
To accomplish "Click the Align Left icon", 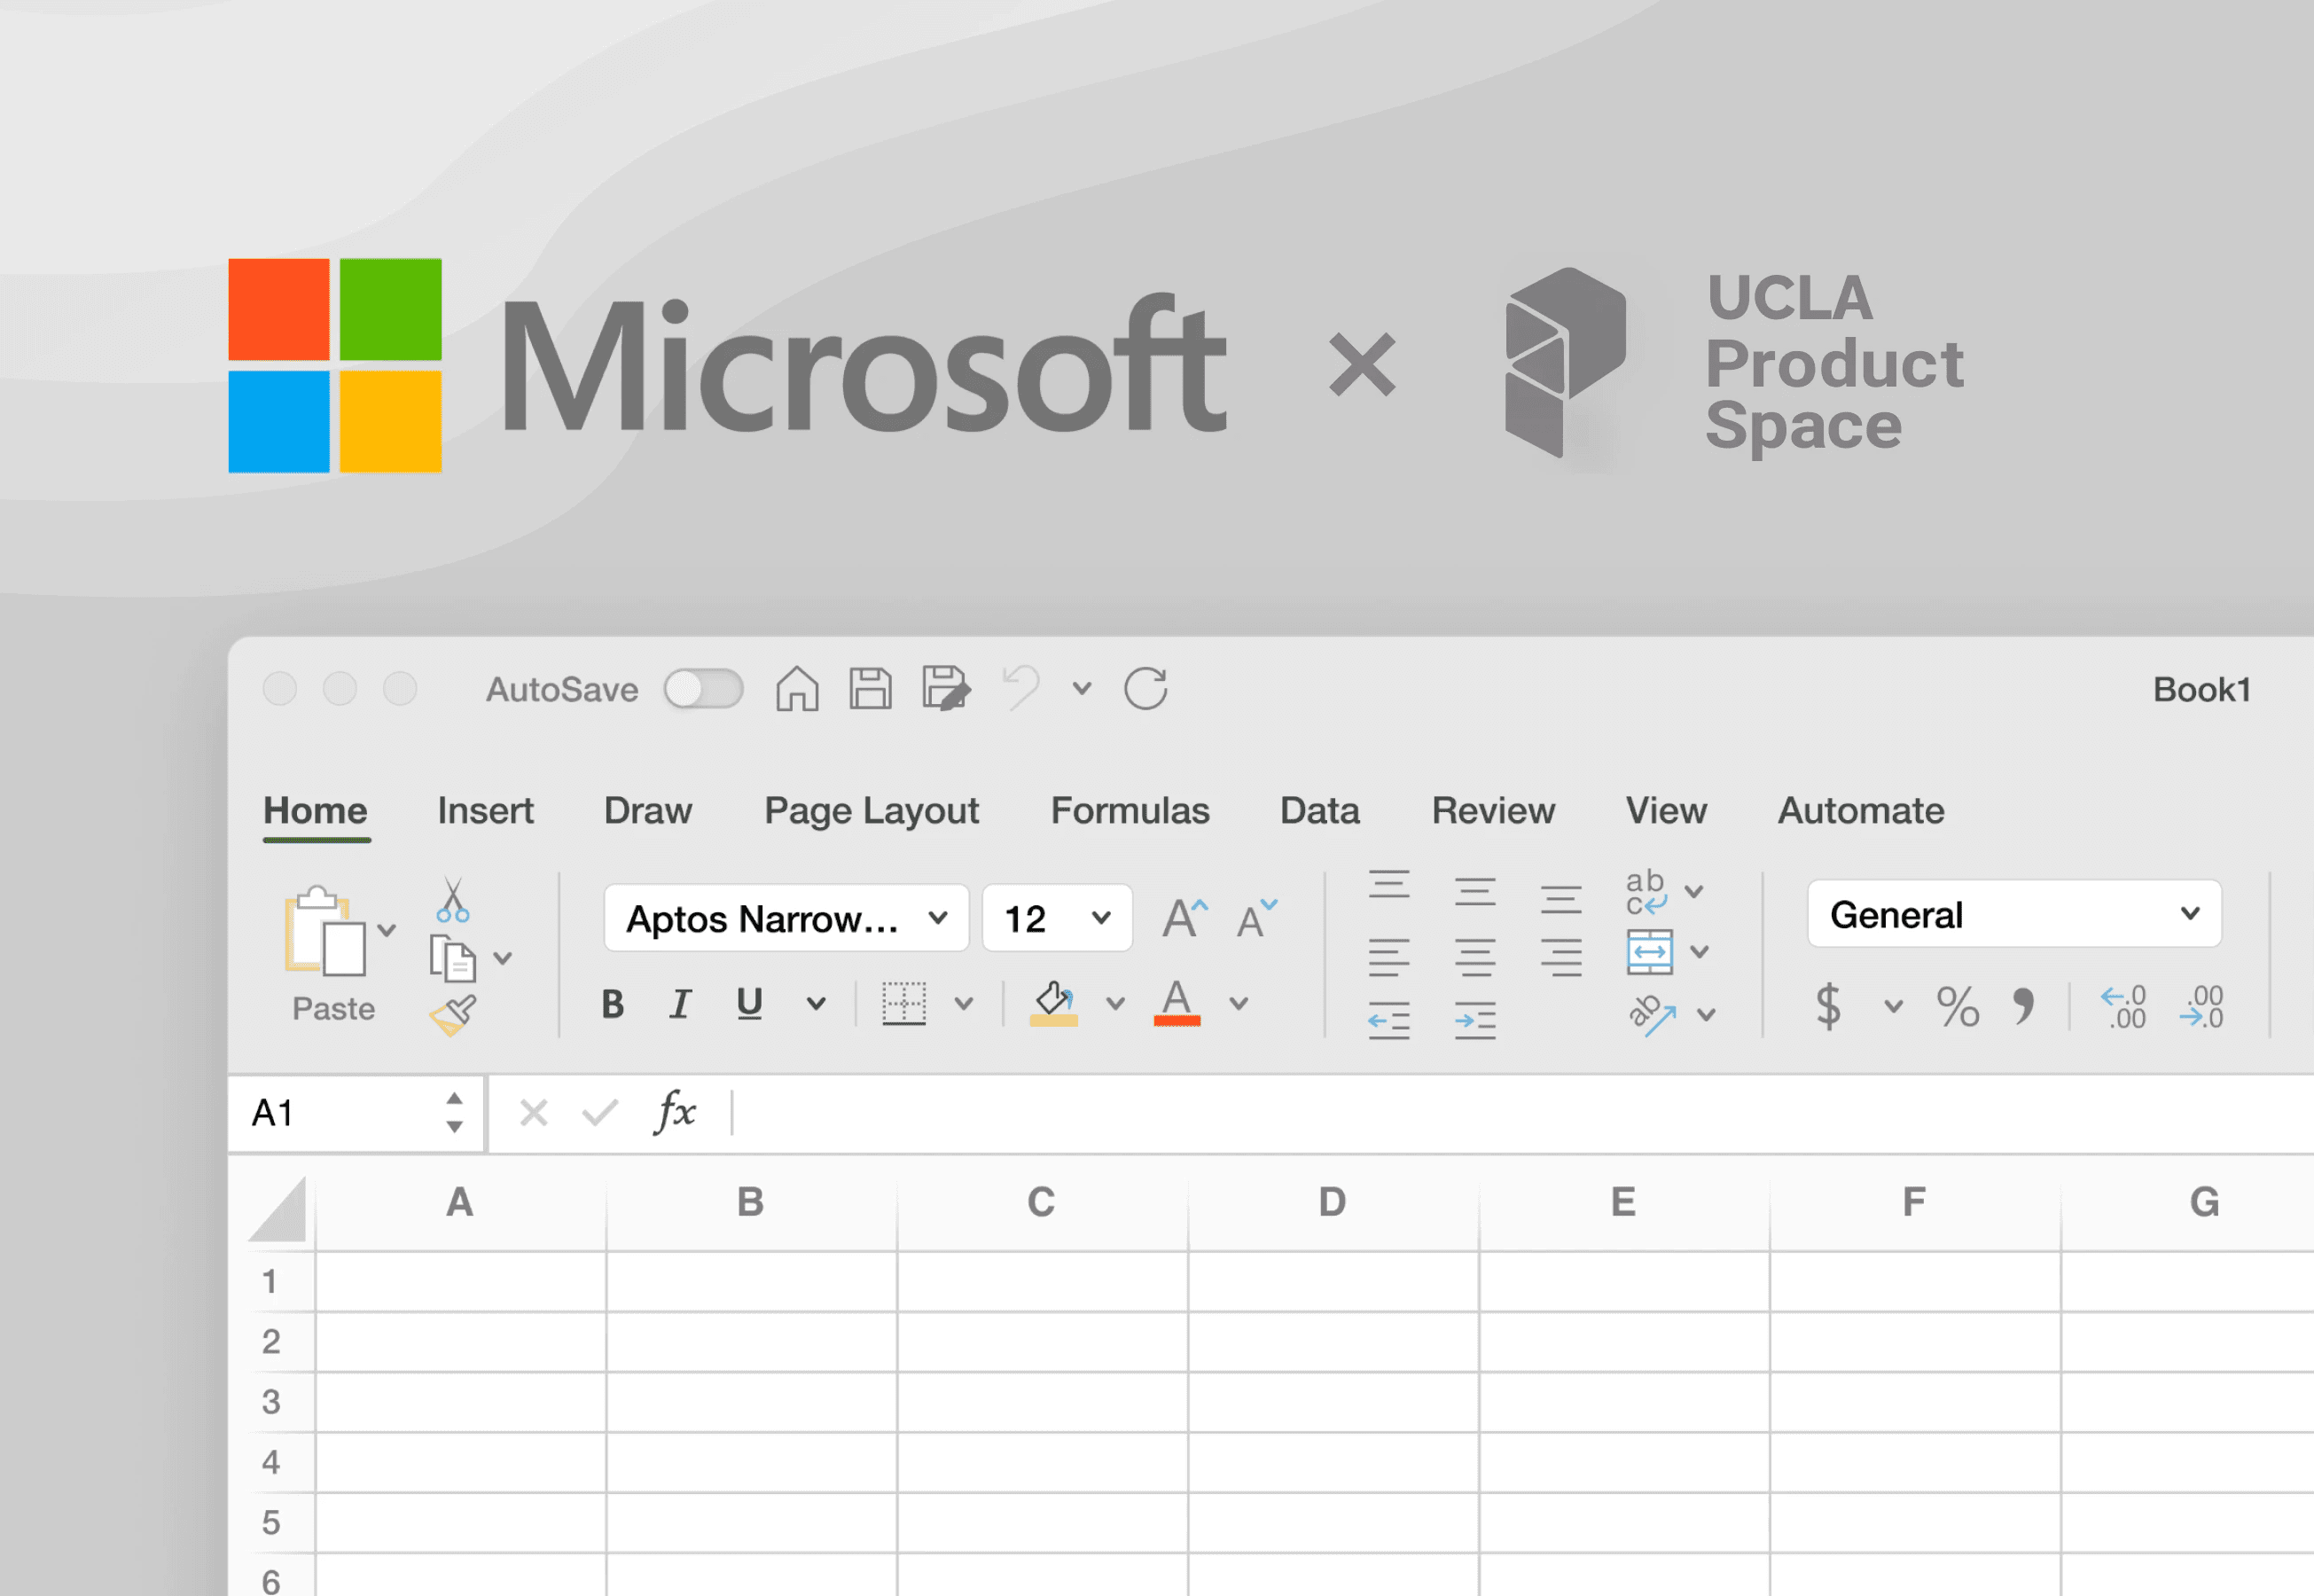I will tap(1389, 958).
